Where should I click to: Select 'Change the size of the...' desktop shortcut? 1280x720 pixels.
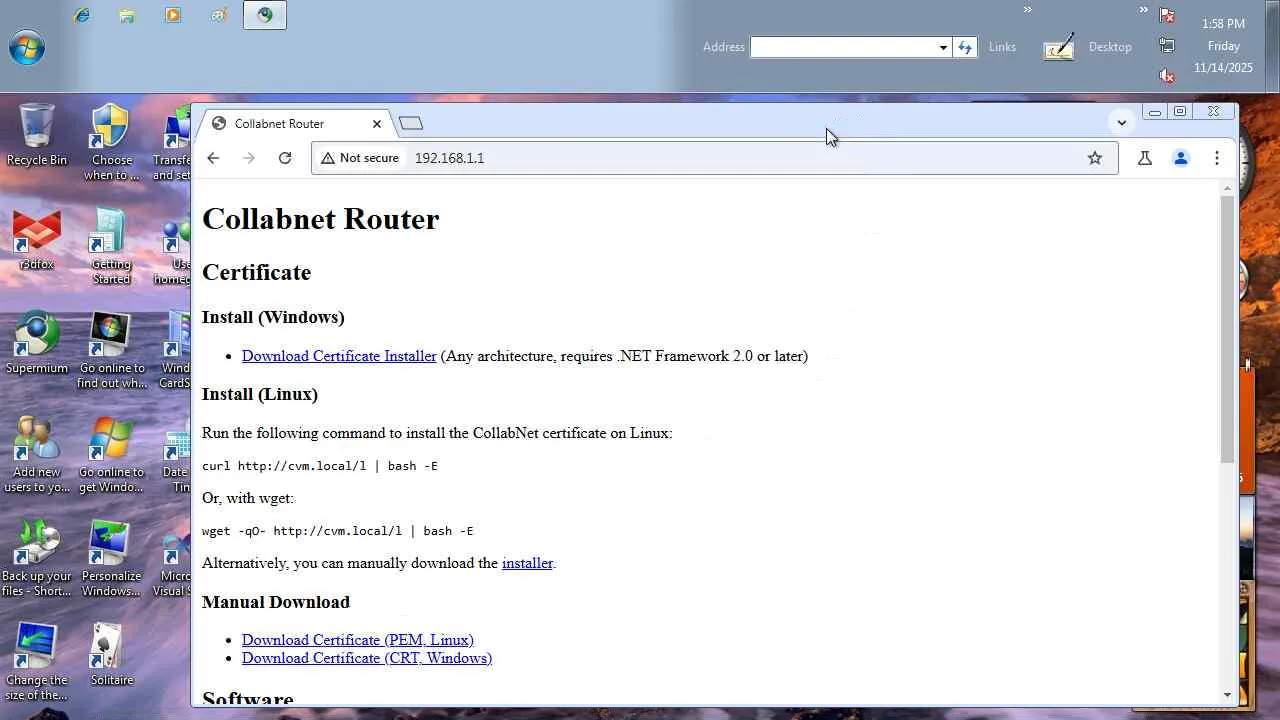(x=37, y=663)
